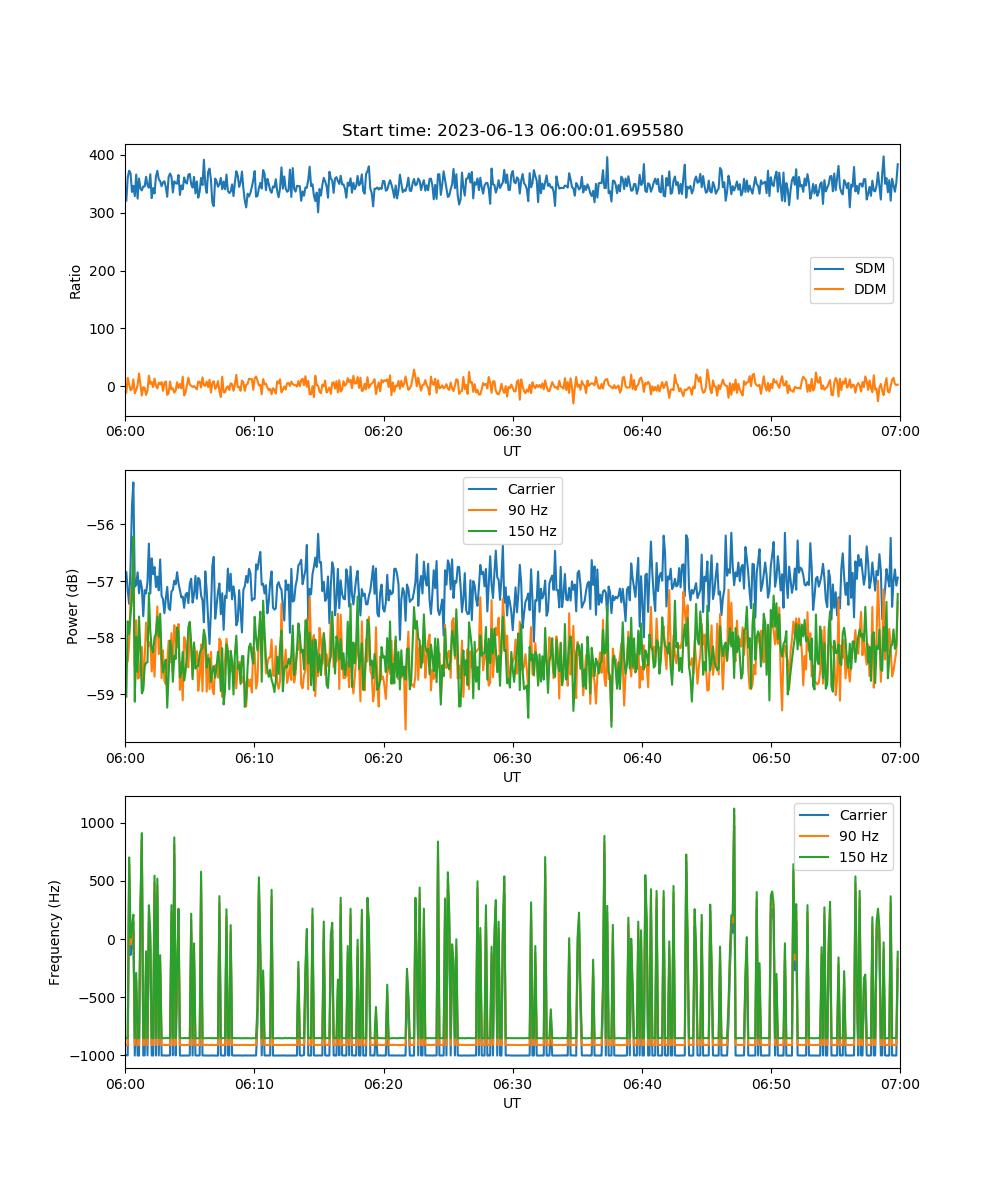Screen dimensions: 1000x1200
Task: Click '150 Hz' in the Power plot legend
Action: click(532, 531)
